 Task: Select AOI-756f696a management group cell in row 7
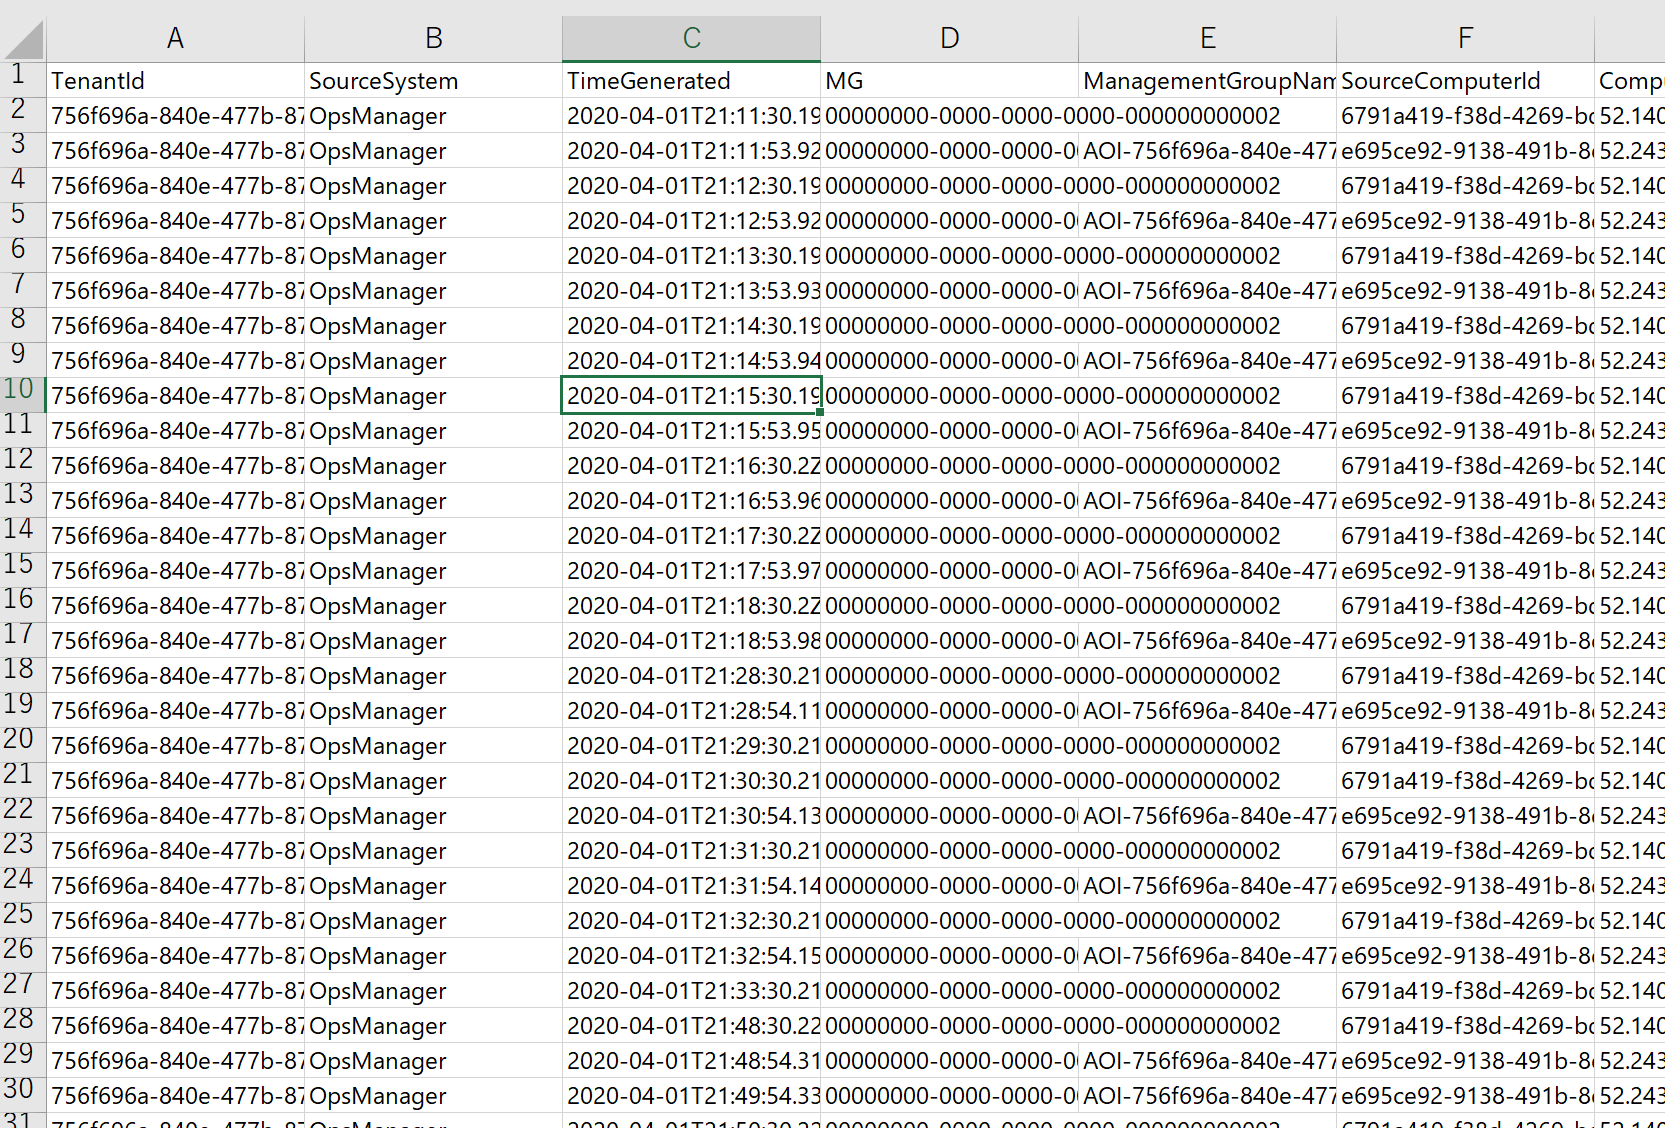click(x=1207, y=290)
